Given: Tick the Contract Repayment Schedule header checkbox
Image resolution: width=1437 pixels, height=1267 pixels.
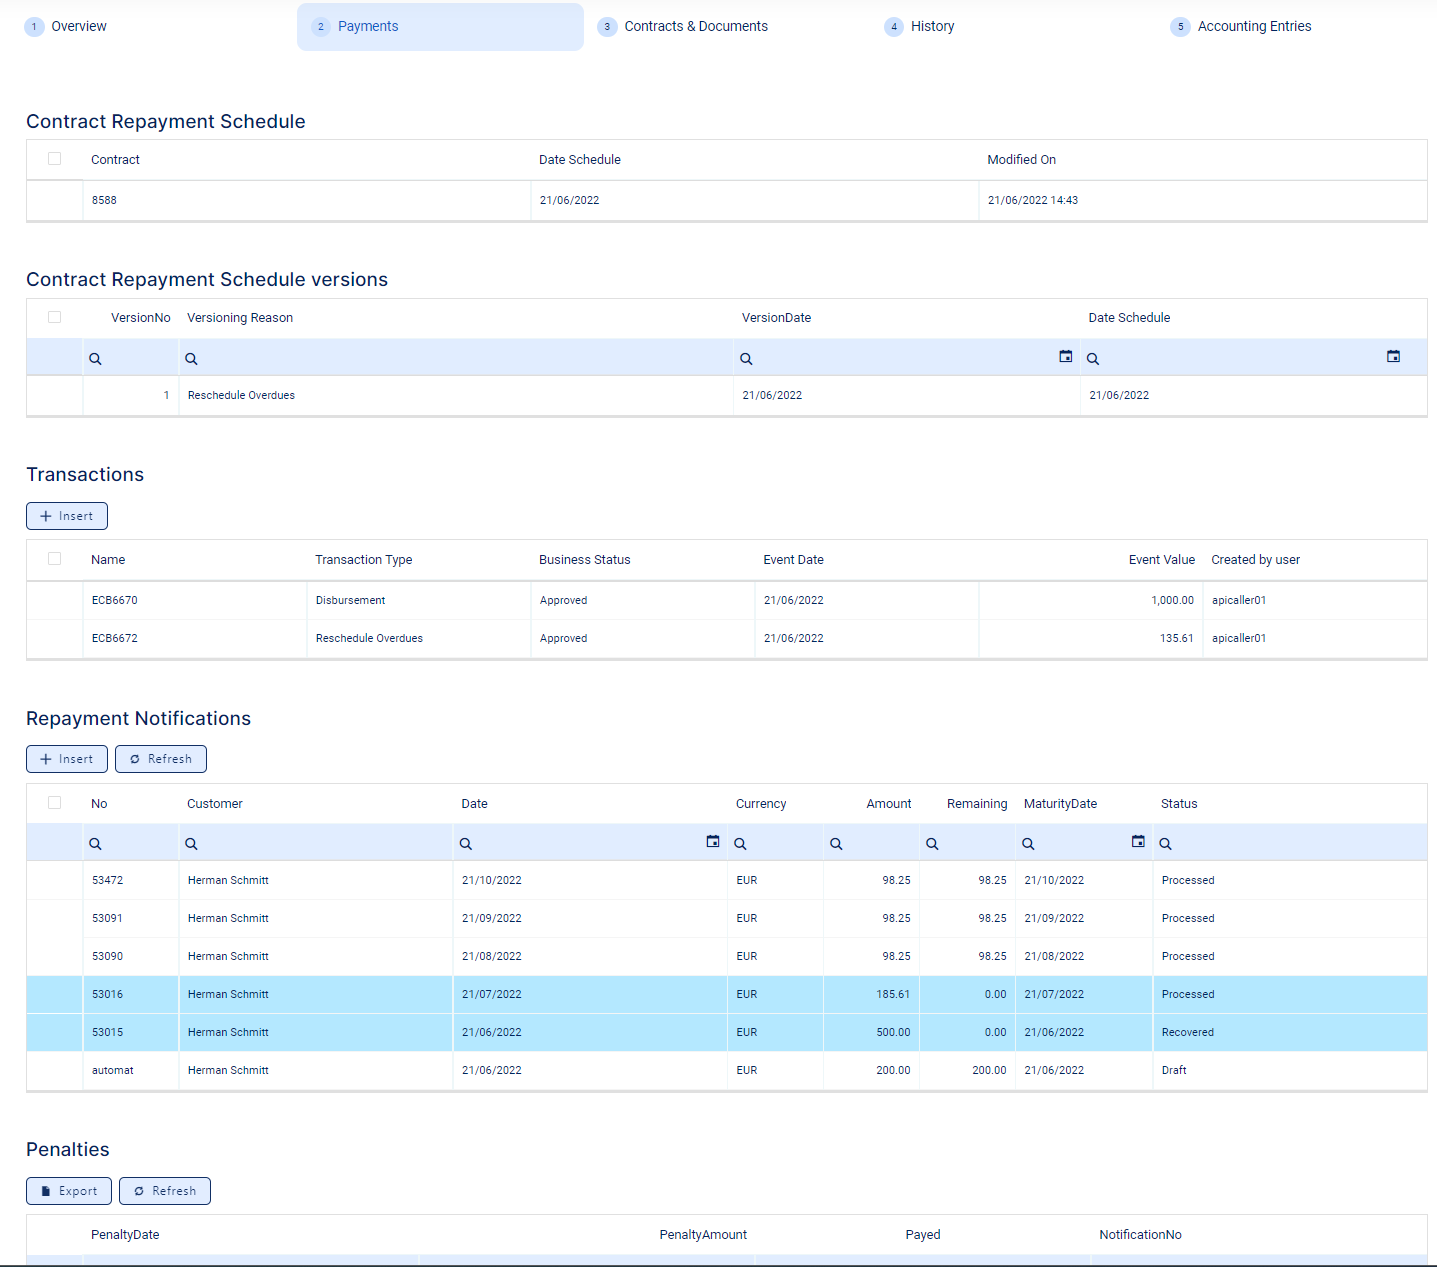Looking at the screenshot, I should [55, 159].
